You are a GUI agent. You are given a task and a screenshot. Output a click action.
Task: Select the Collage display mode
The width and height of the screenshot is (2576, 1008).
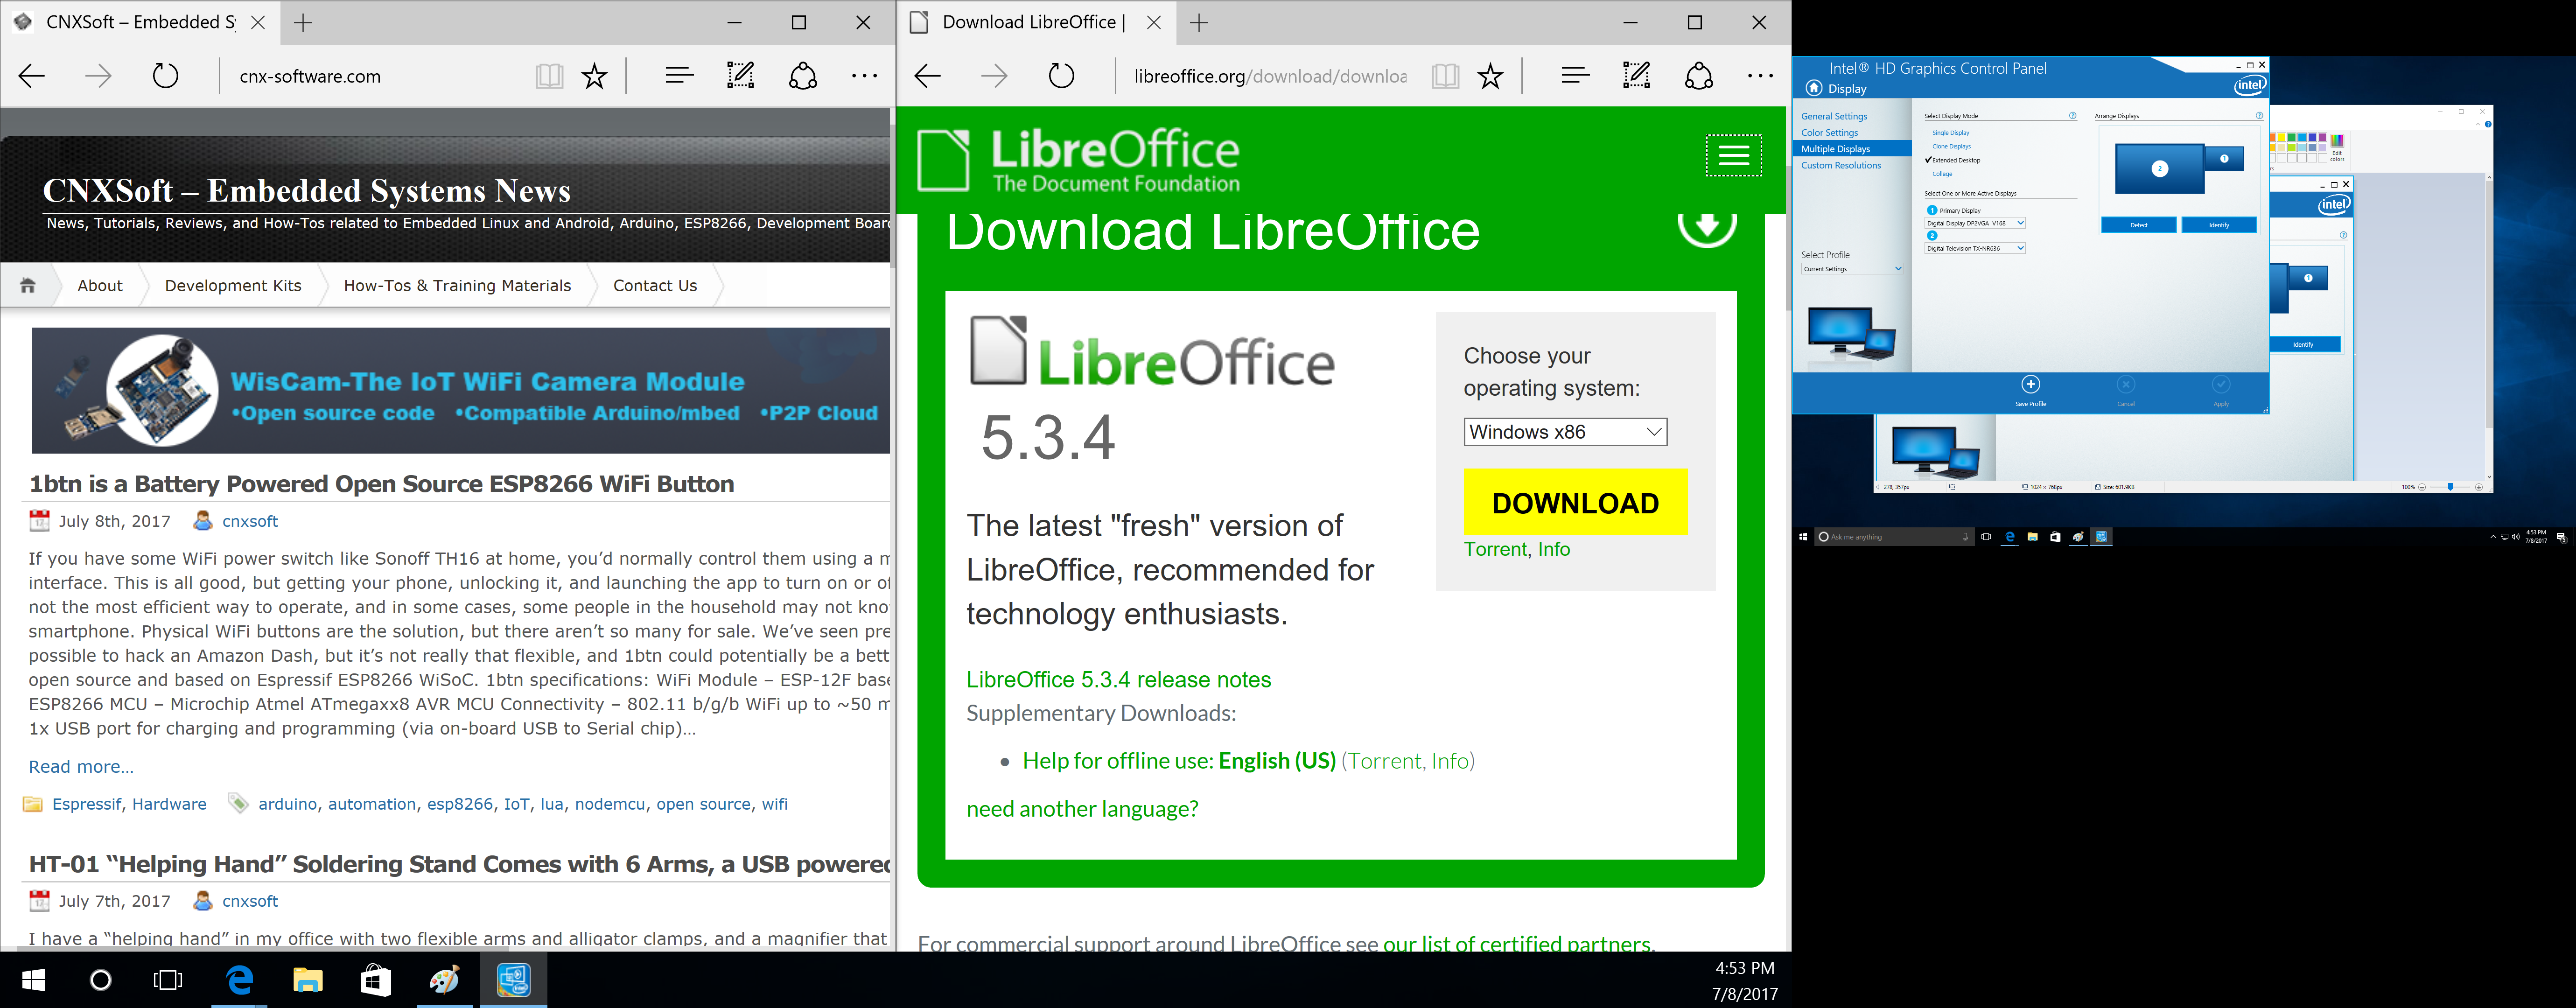click(x=1942, y=174)
